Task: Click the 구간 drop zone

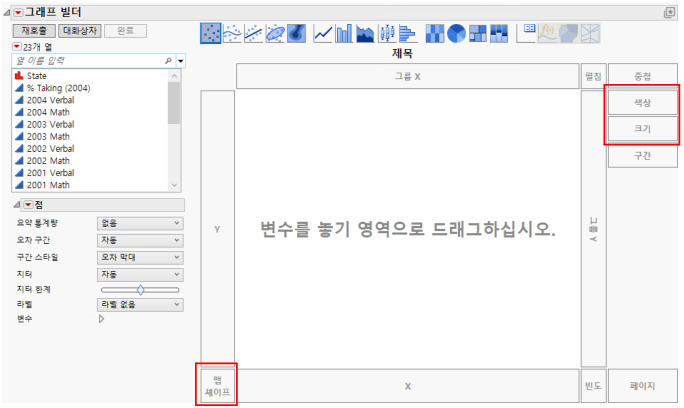Action: [x=643, y=155]
